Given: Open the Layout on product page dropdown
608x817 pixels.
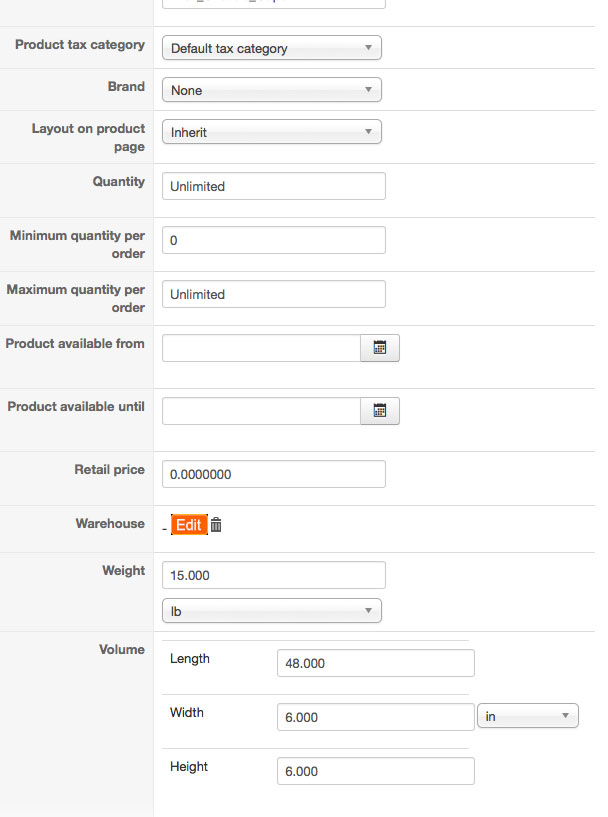Looking at the screenshot, I should (x=271, y=132).
